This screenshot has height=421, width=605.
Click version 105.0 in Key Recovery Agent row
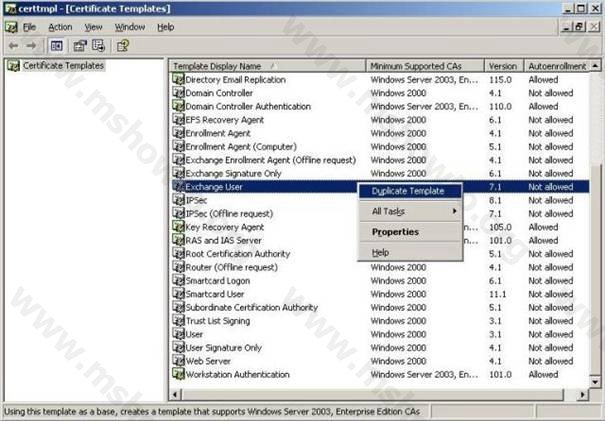500,227
